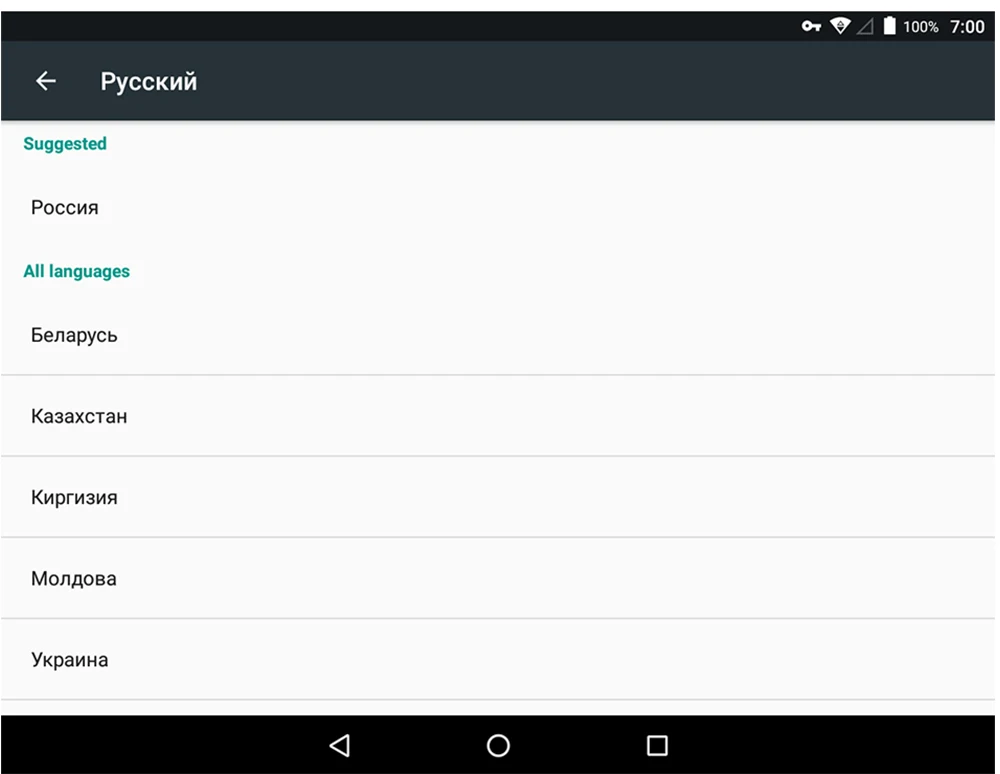The image size is (1000, 774).
Task: Tap the 100% battery percentage text
Action: tap(920, 26)
